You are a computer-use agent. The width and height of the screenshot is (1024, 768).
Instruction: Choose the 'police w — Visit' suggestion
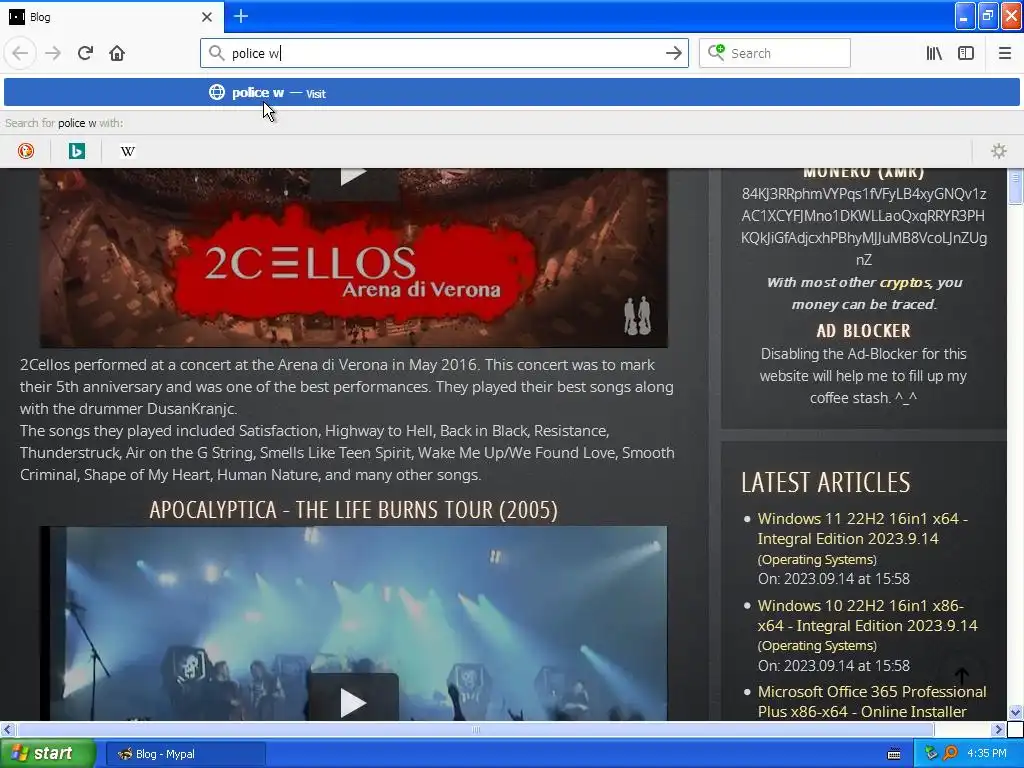(512, 93)
